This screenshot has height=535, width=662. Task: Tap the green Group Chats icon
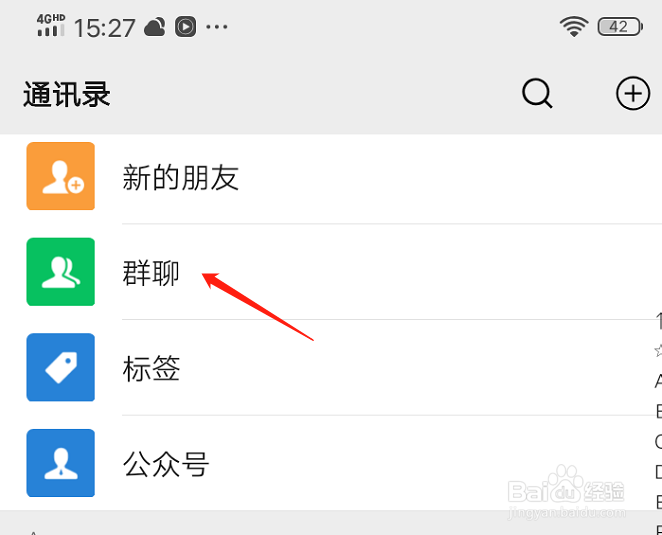pyautogui.click(x=61, y=272)
